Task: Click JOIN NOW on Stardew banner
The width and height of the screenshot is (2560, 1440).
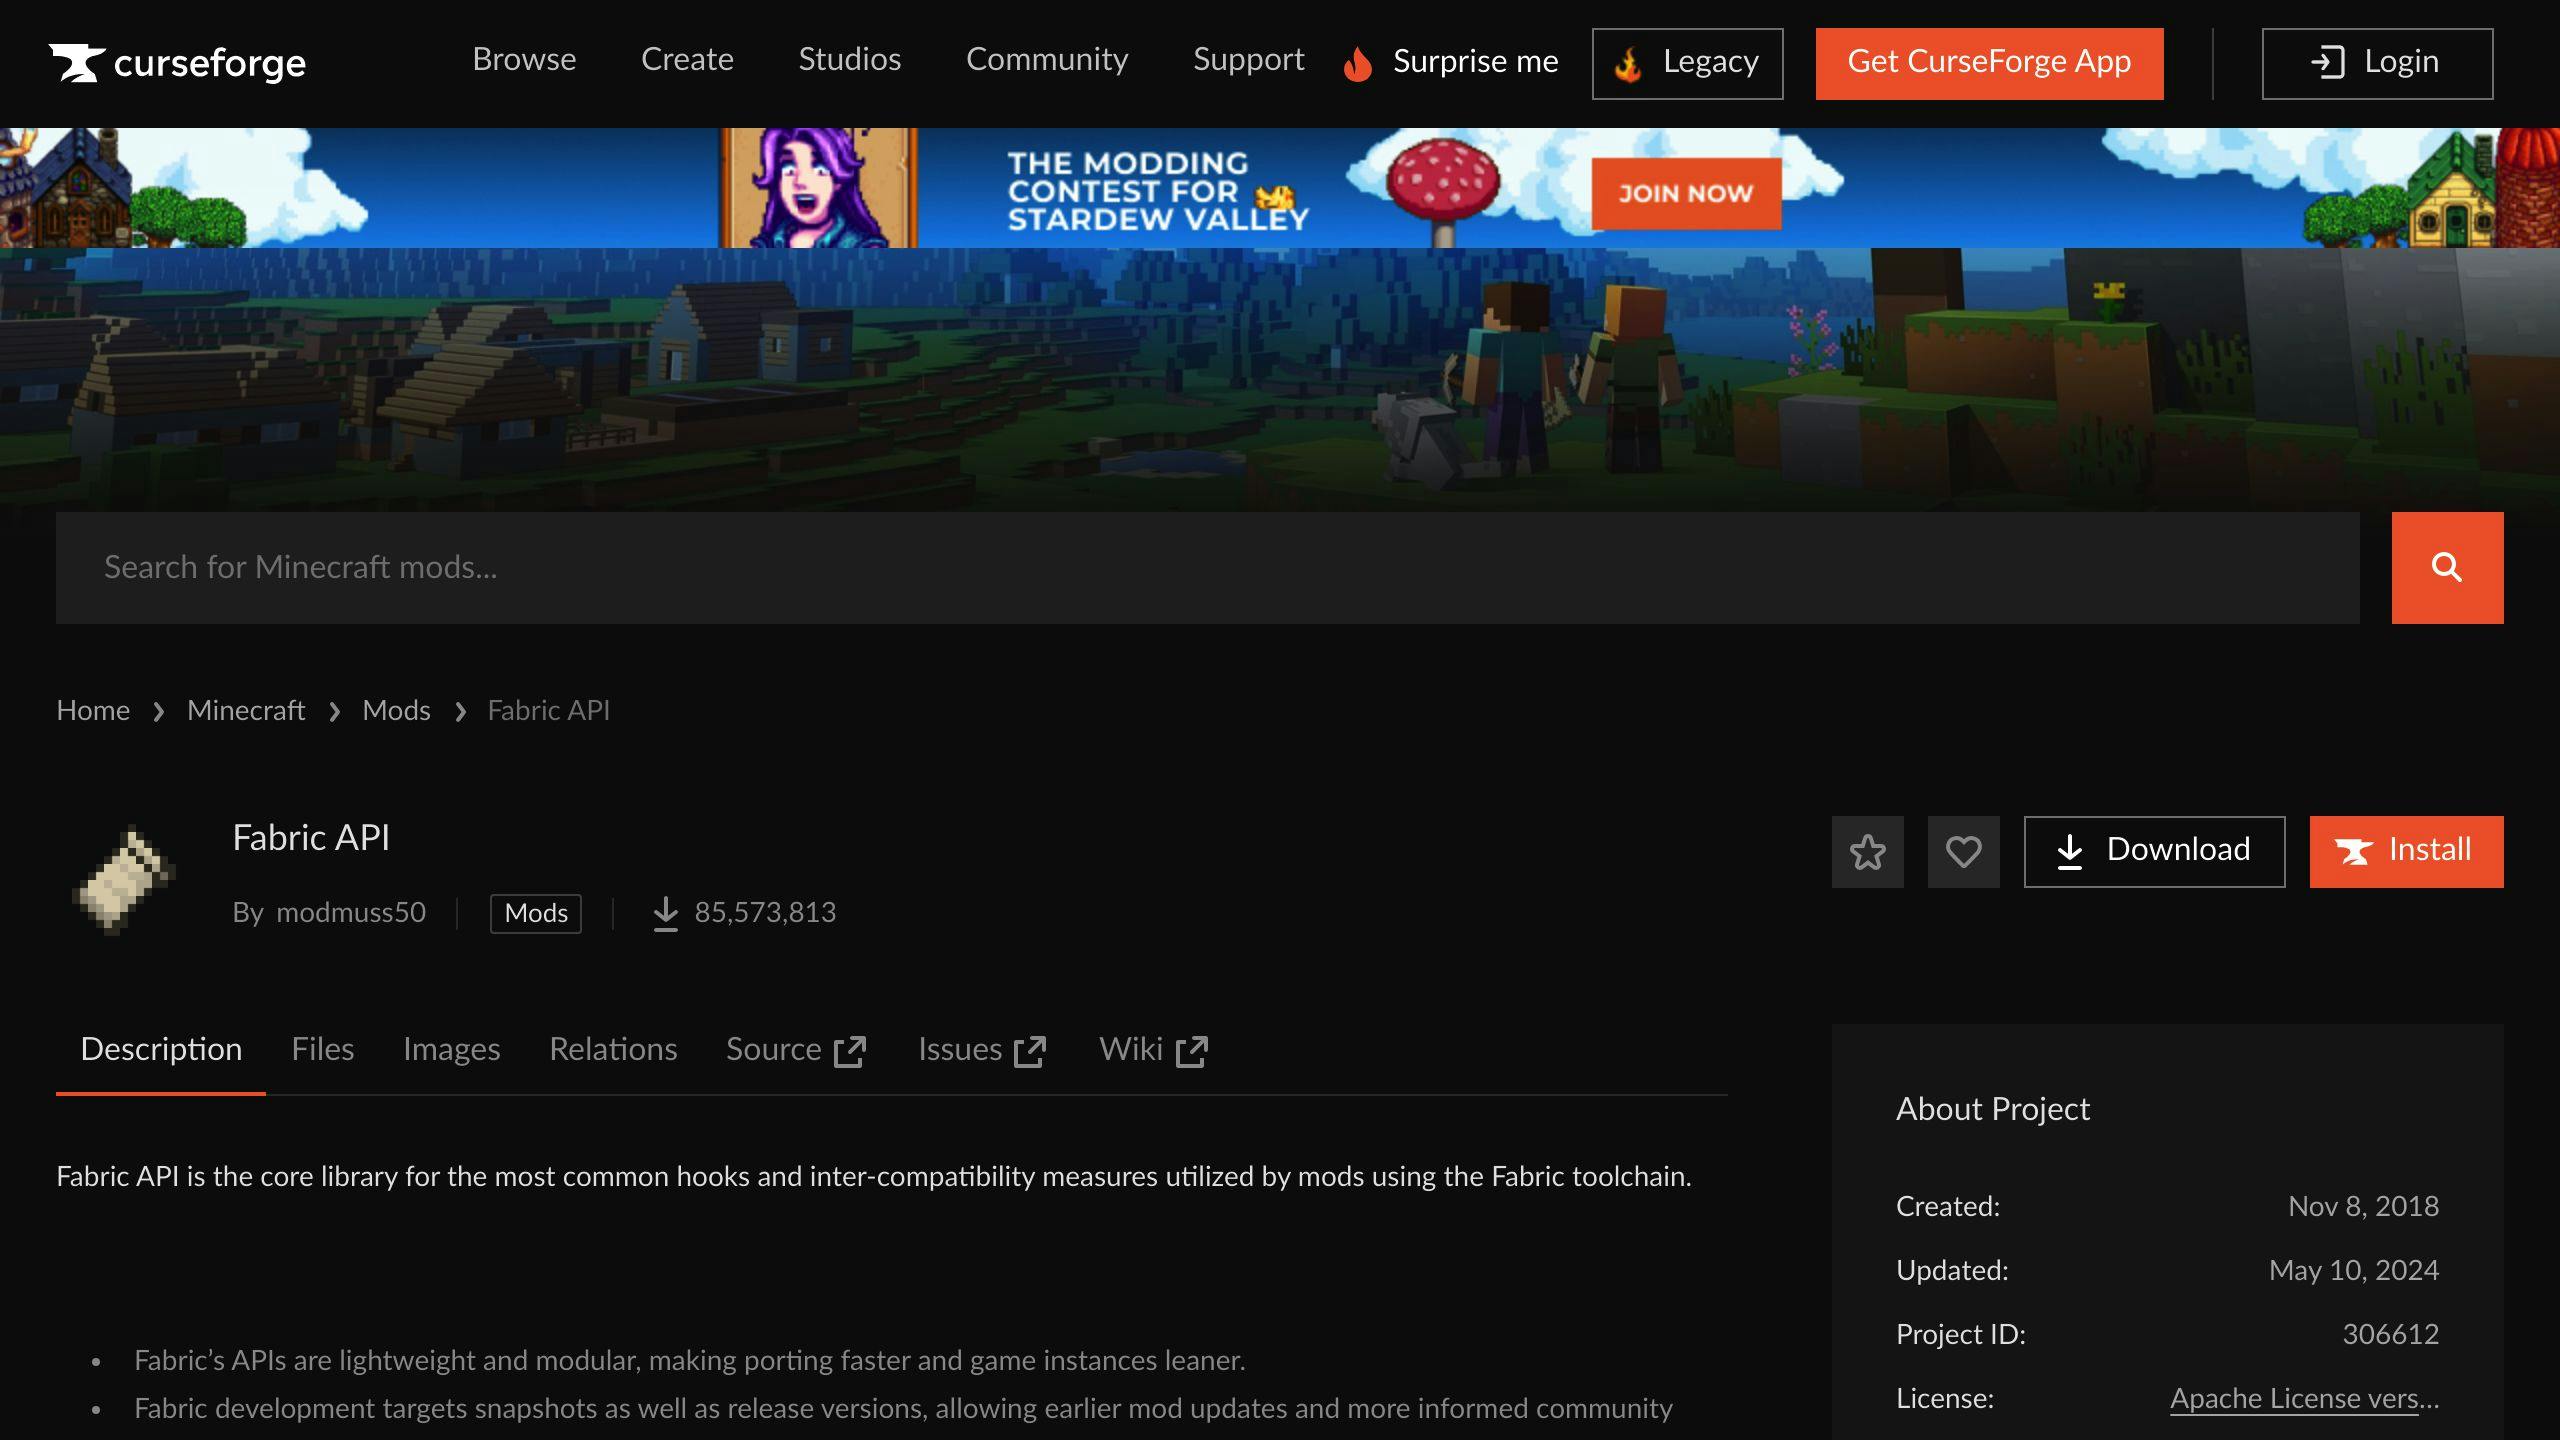Action: click(x=1686, y=194)
